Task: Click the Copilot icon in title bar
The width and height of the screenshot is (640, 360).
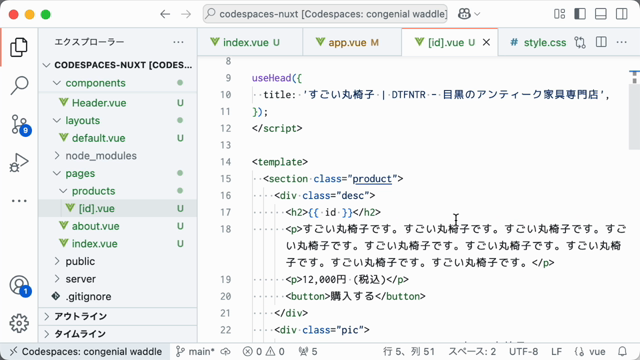Action: (x=464, y=14)
